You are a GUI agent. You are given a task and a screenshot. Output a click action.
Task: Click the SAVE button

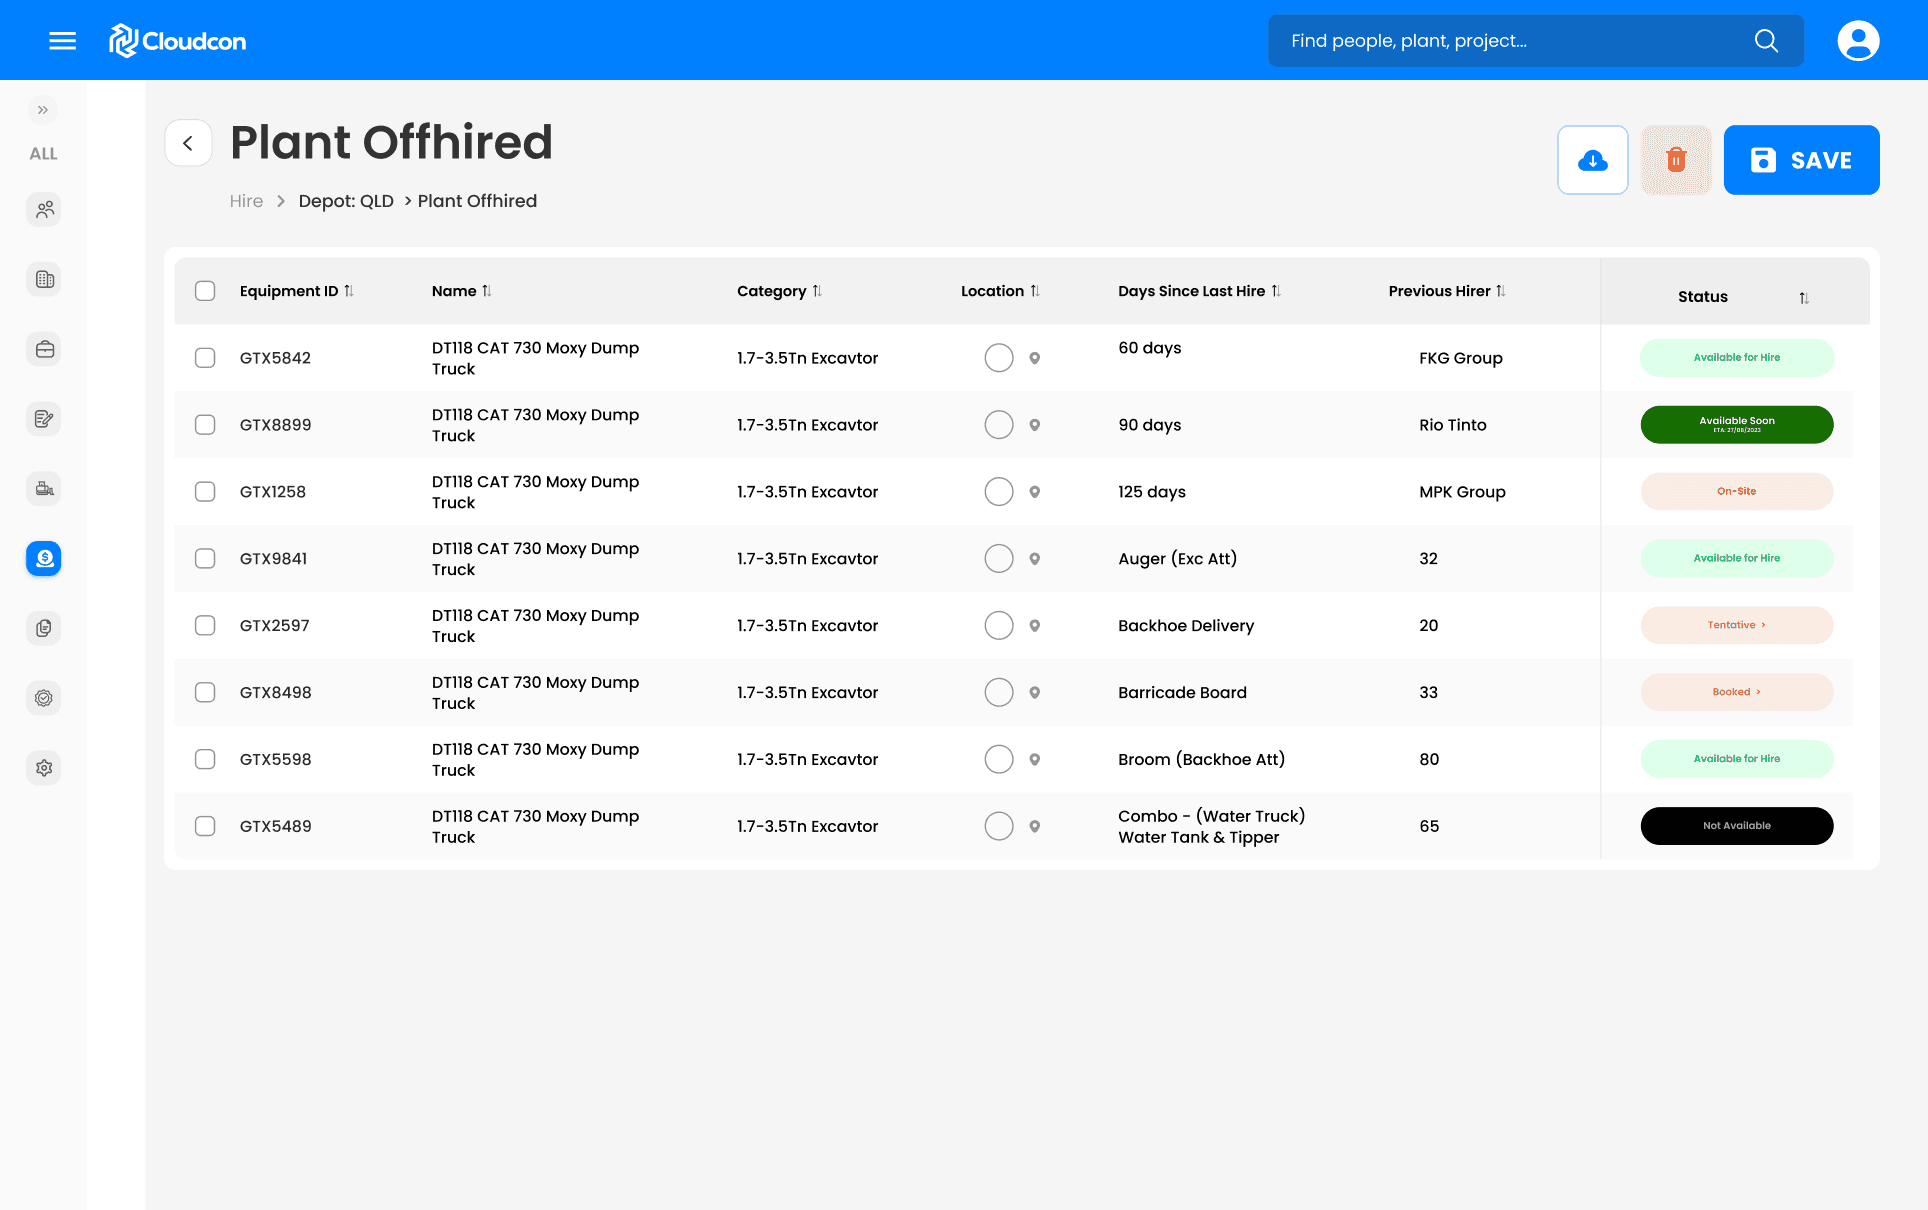coord(1800,160)
